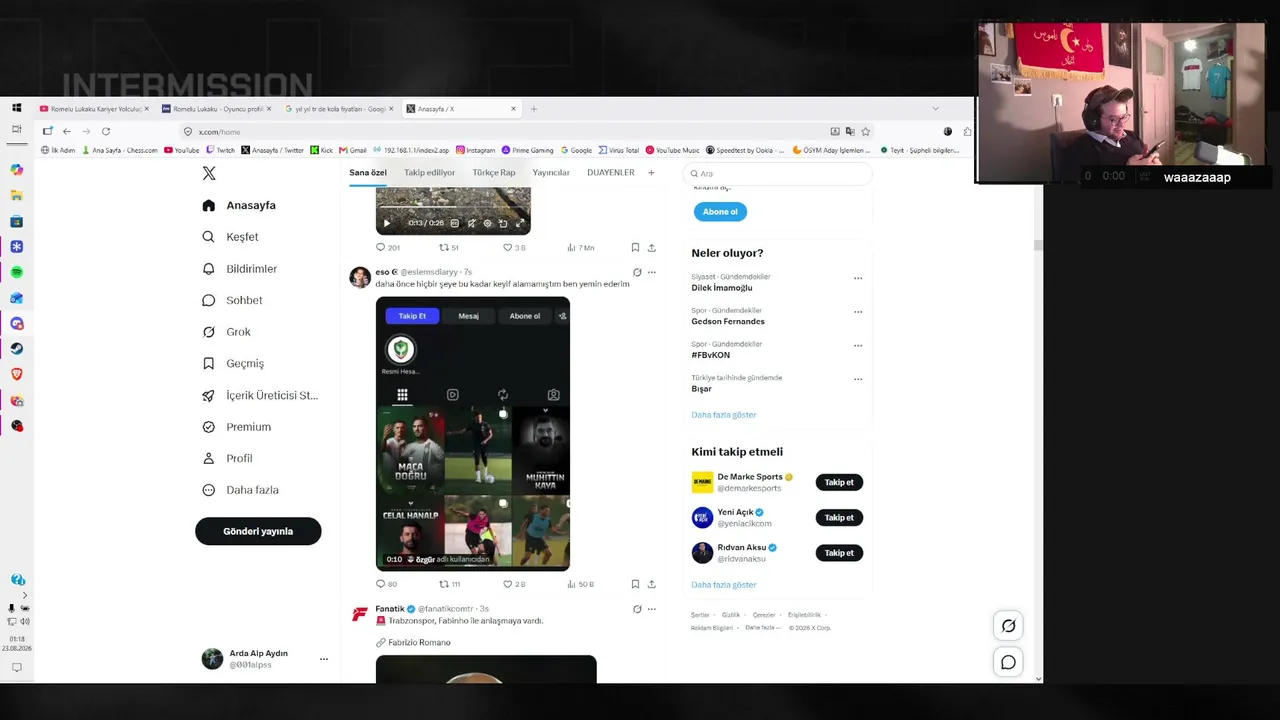Make the top video fullscreen

[x=520, y=223]
